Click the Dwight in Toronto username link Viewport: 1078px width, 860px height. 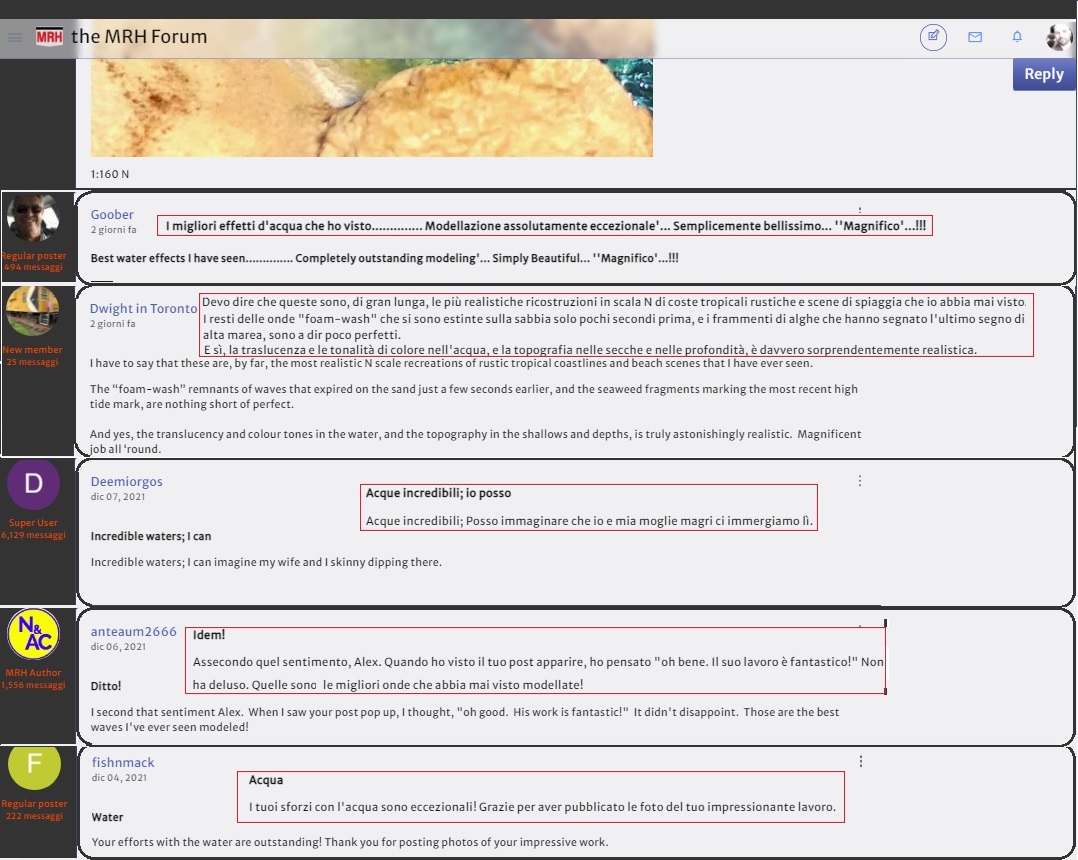tap(142, 308)
